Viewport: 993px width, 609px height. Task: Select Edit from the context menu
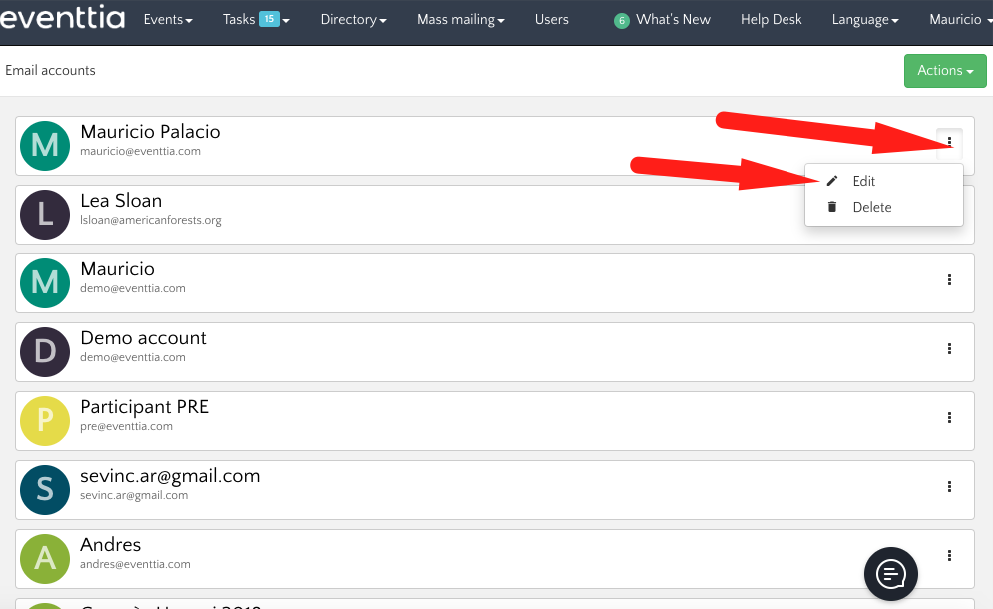(863, 181)
